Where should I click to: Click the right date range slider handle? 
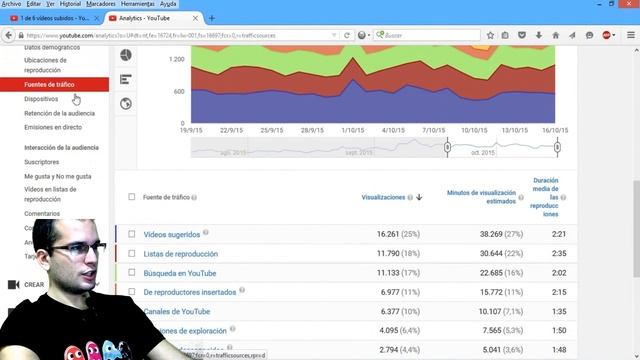point(557,147)
